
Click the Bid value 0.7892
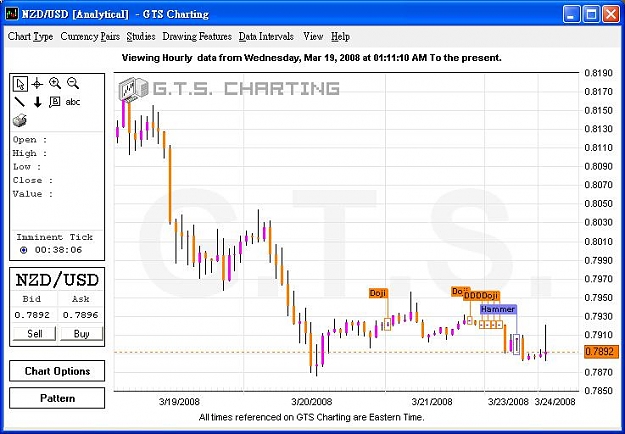(32, 315)
